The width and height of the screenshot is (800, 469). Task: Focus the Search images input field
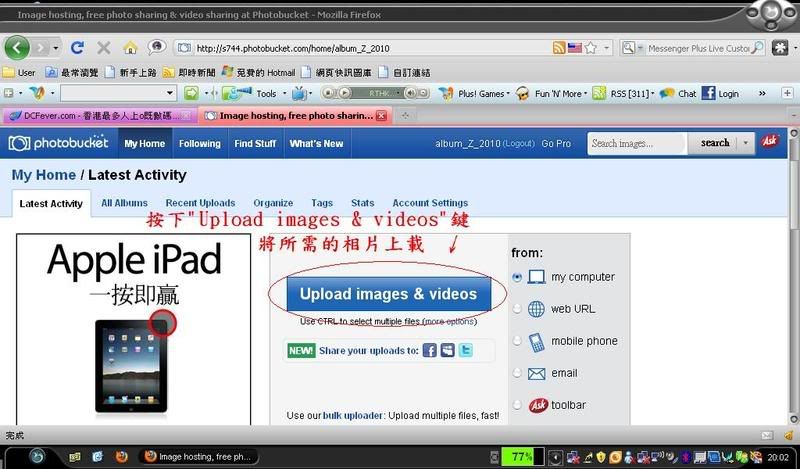(637, 143)
